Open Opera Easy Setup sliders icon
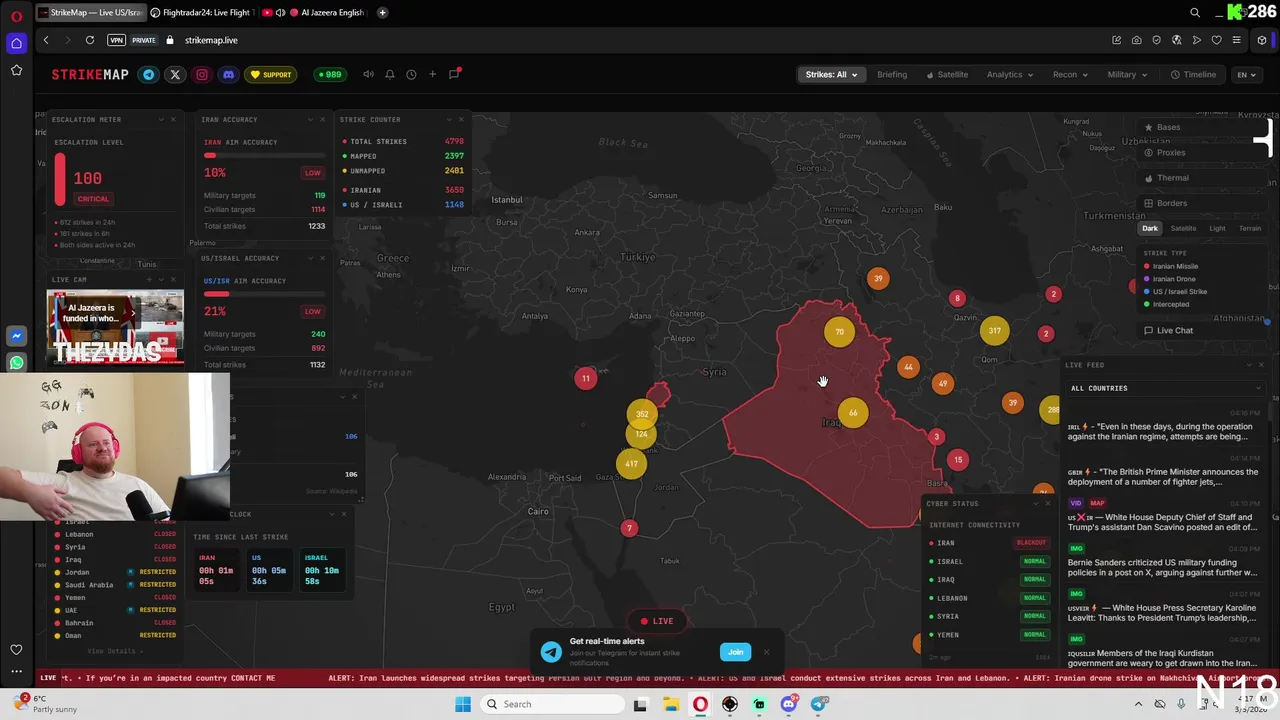 pyautogui.click(x=1237, y=40)
